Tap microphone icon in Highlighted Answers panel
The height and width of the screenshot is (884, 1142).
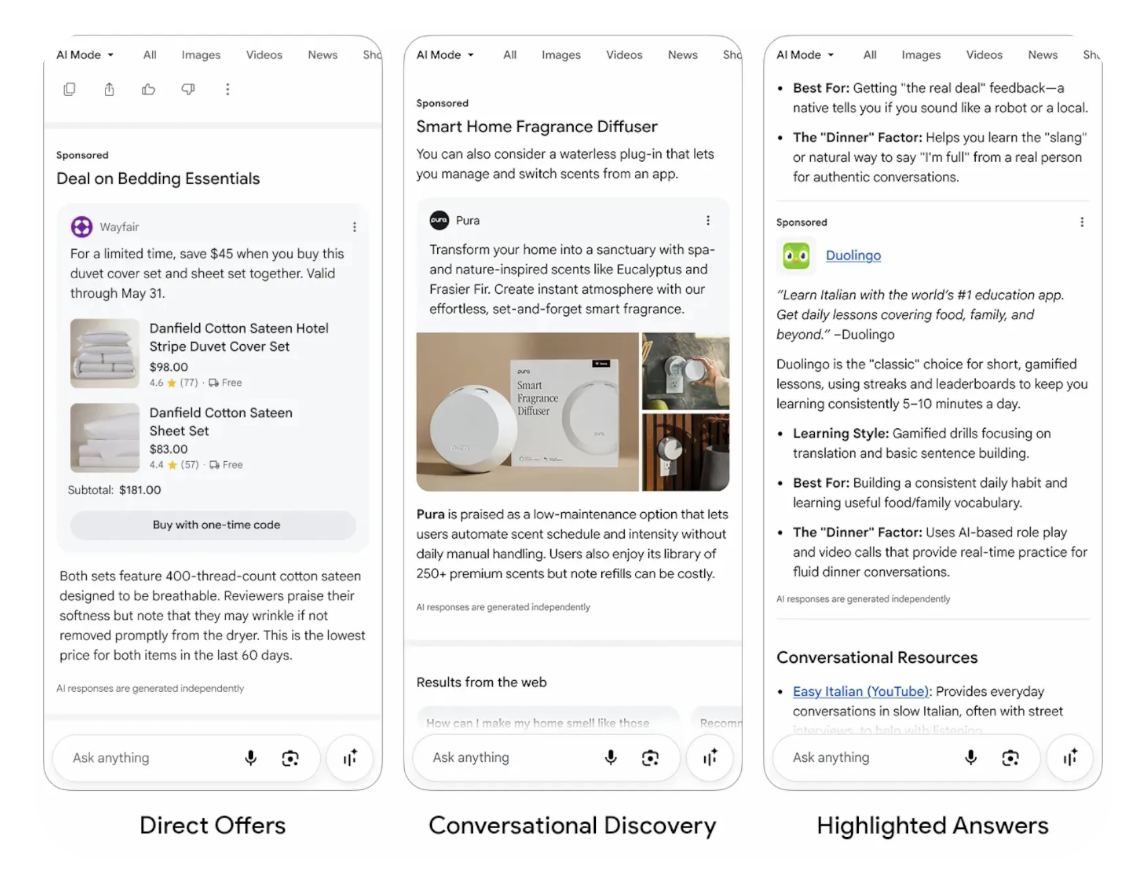click(x=970, y=758)
